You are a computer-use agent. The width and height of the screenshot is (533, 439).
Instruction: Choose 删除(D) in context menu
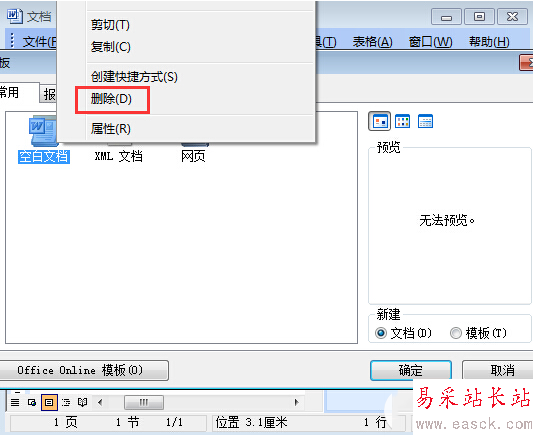[185, 99]
